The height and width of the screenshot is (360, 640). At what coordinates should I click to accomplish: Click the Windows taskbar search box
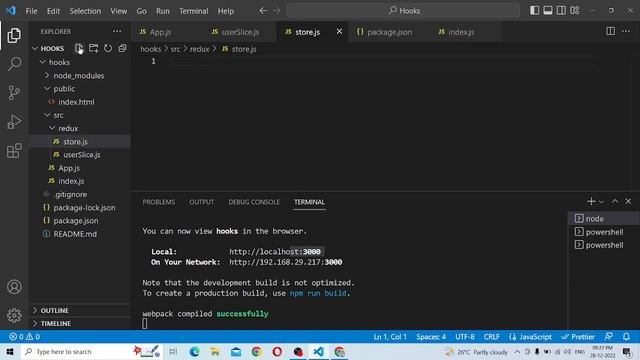coord(92,351)
